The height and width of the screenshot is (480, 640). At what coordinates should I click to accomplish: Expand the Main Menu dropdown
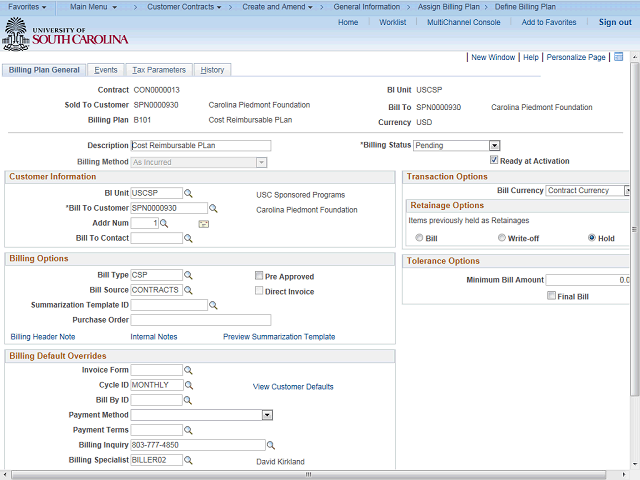pyautogui.click(x=93, y=7)
